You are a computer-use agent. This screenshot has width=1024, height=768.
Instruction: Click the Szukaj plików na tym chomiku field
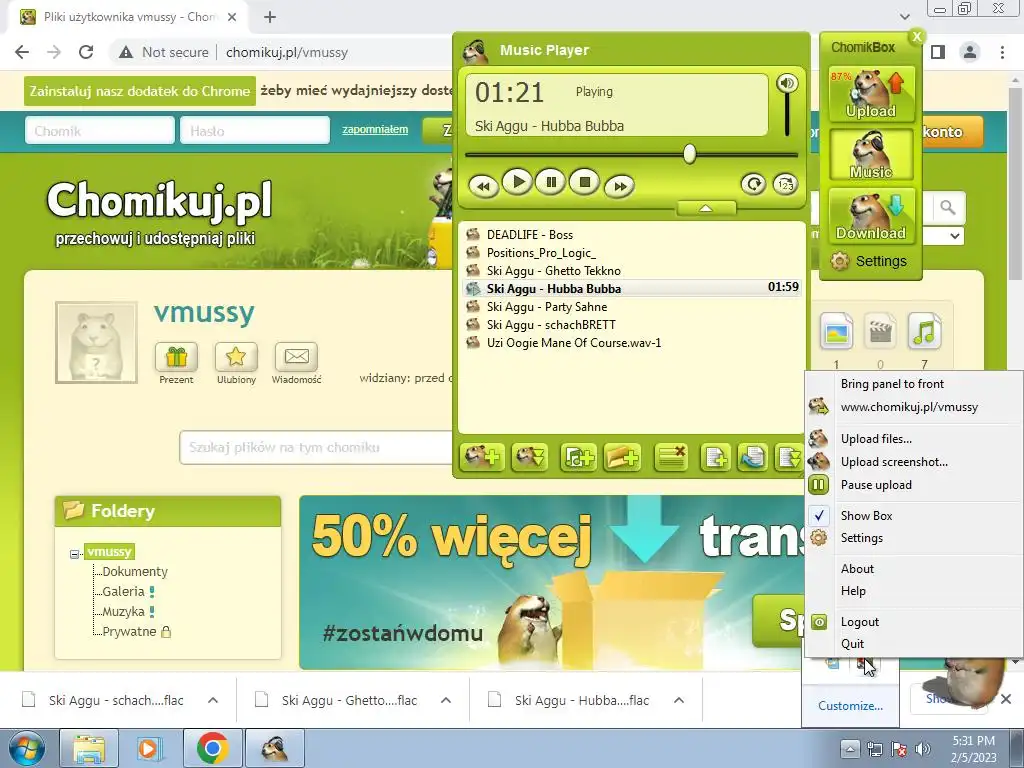coord(317,447)
